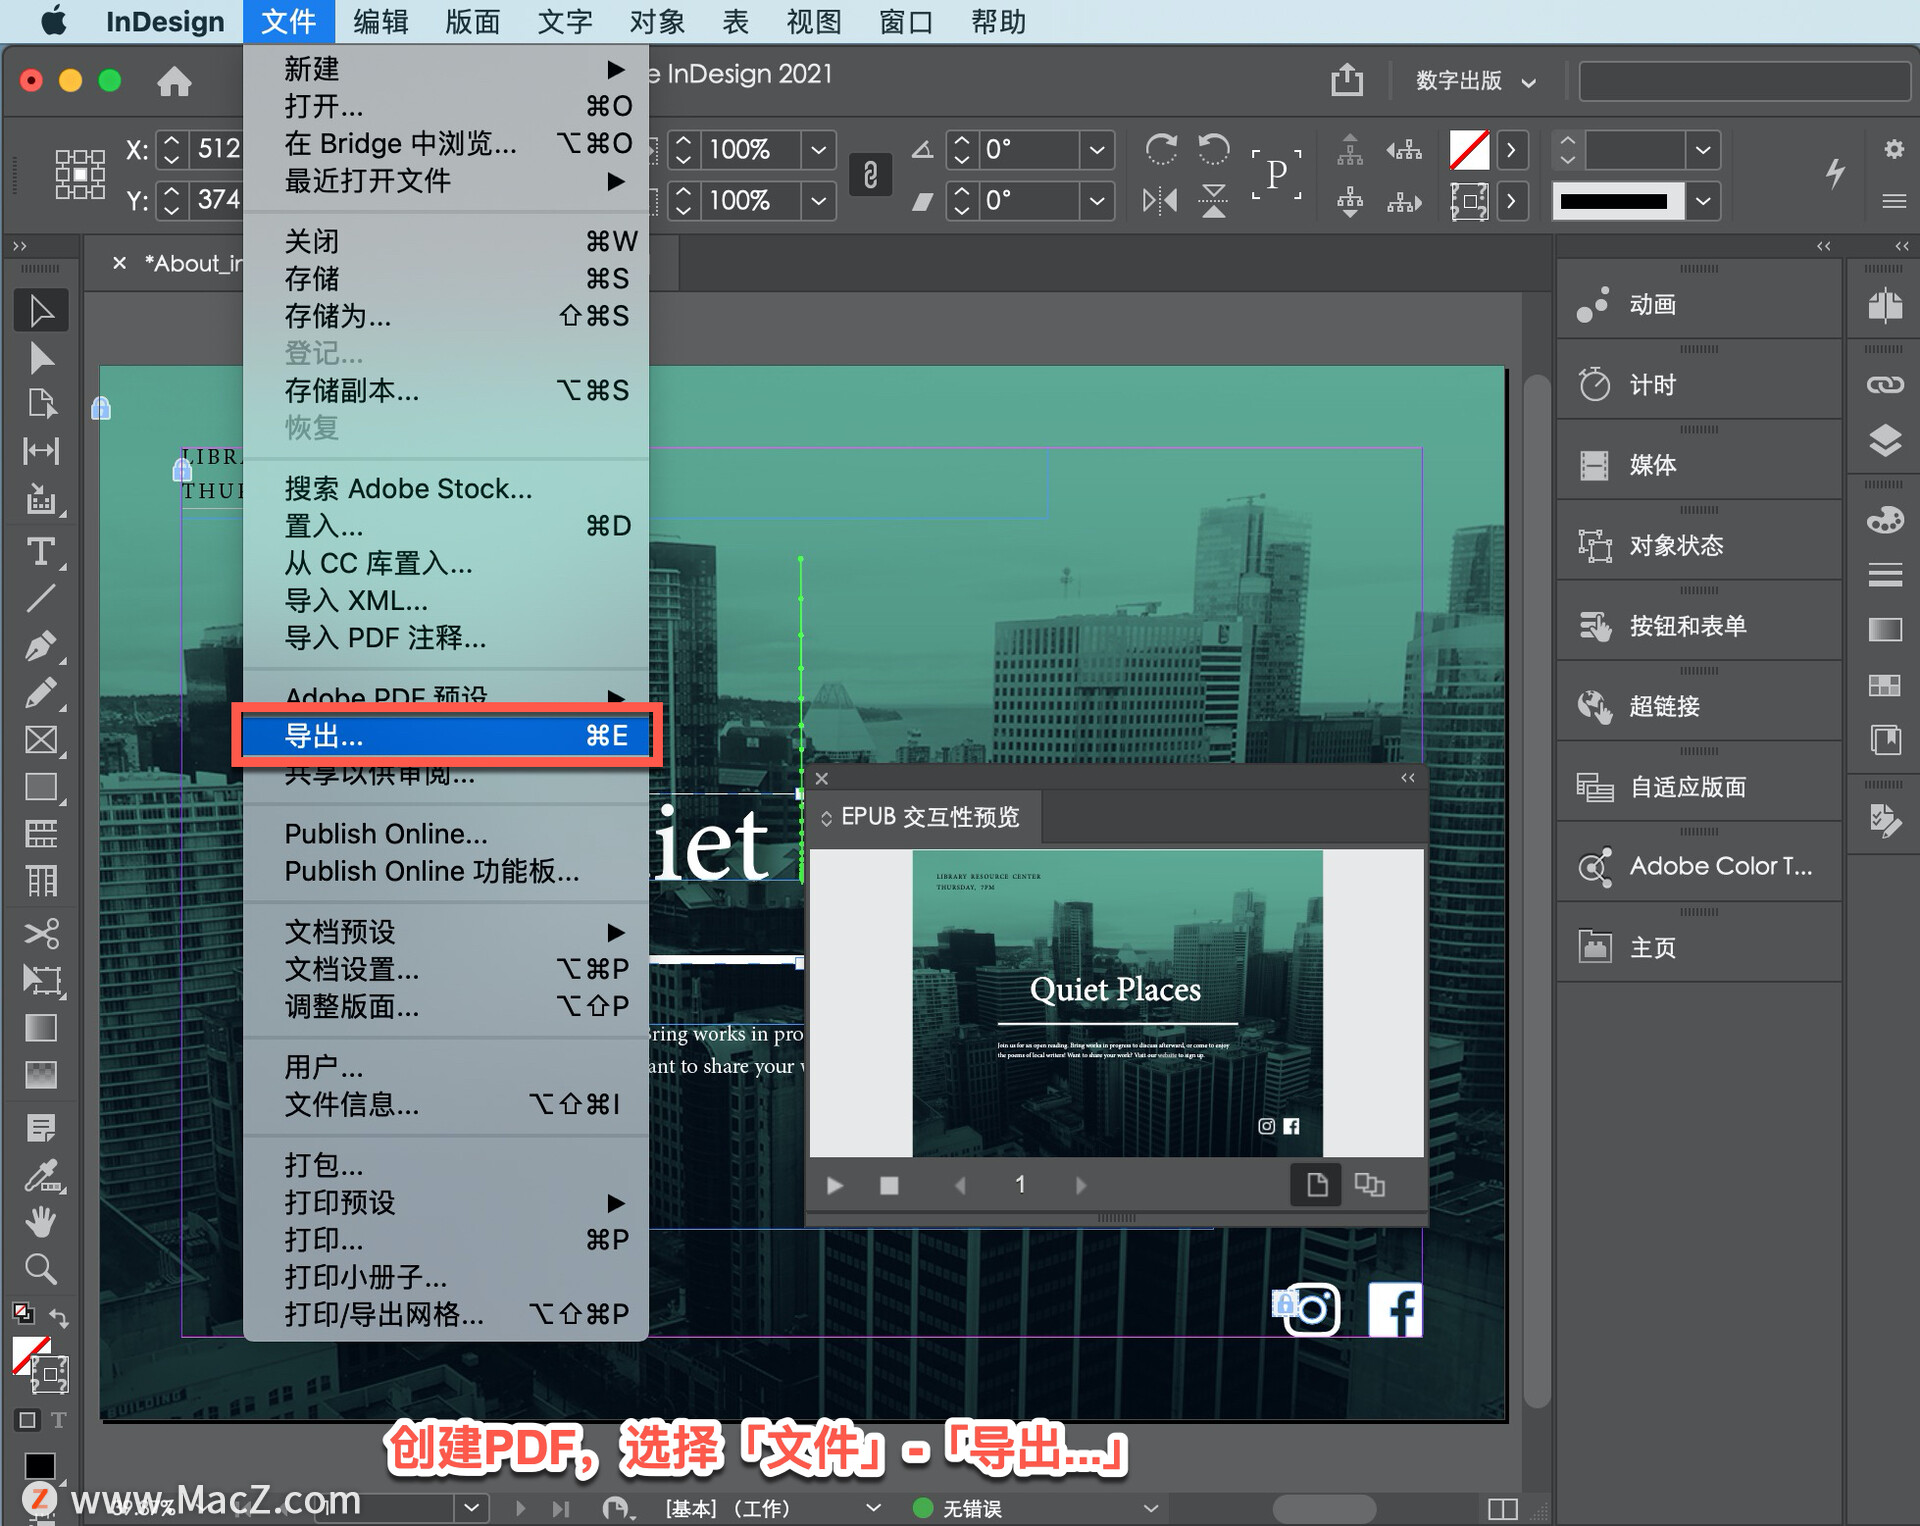The width and height of the screenshot is (1920, 1526).
Task: Click next page arrow in EPUB preview
Action: click(1080, 1185)
